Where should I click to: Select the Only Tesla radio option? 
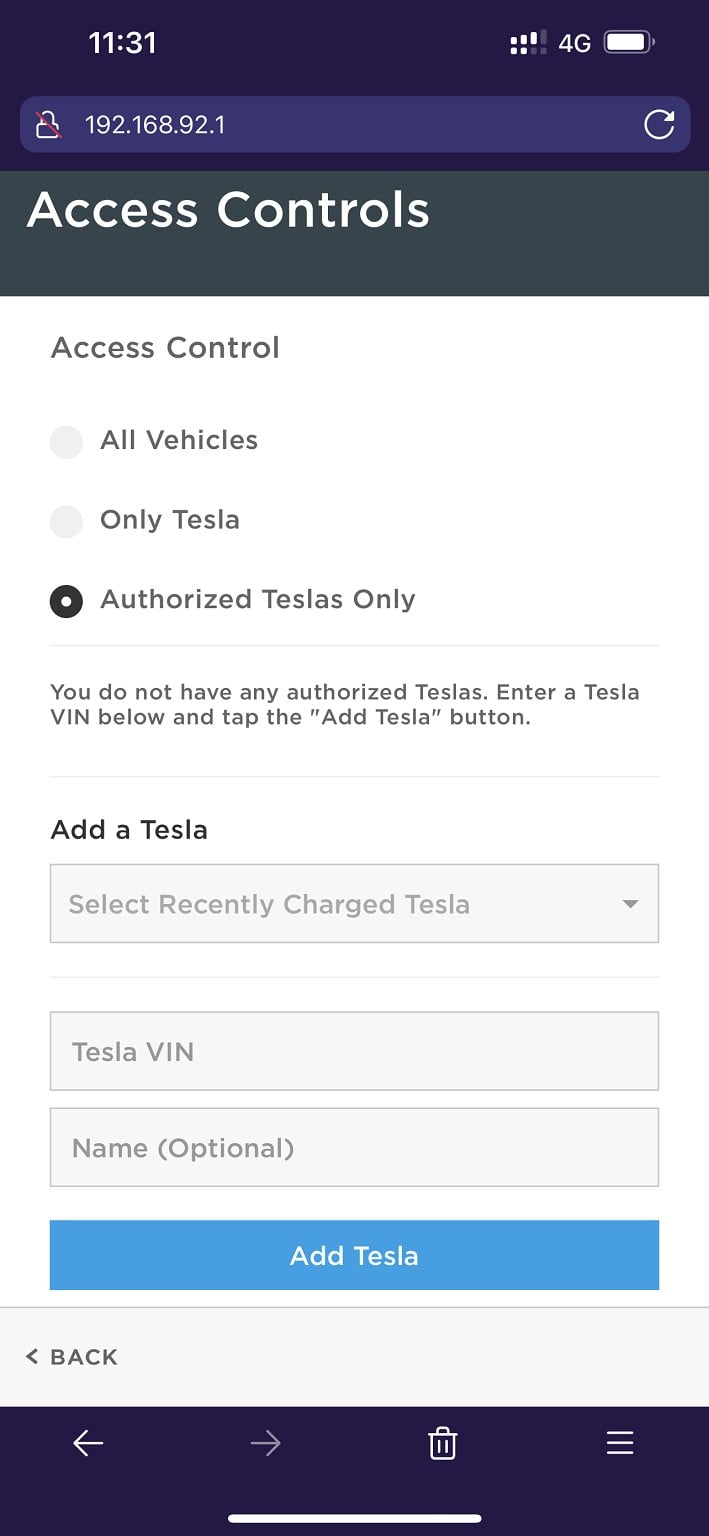(66, 521)
